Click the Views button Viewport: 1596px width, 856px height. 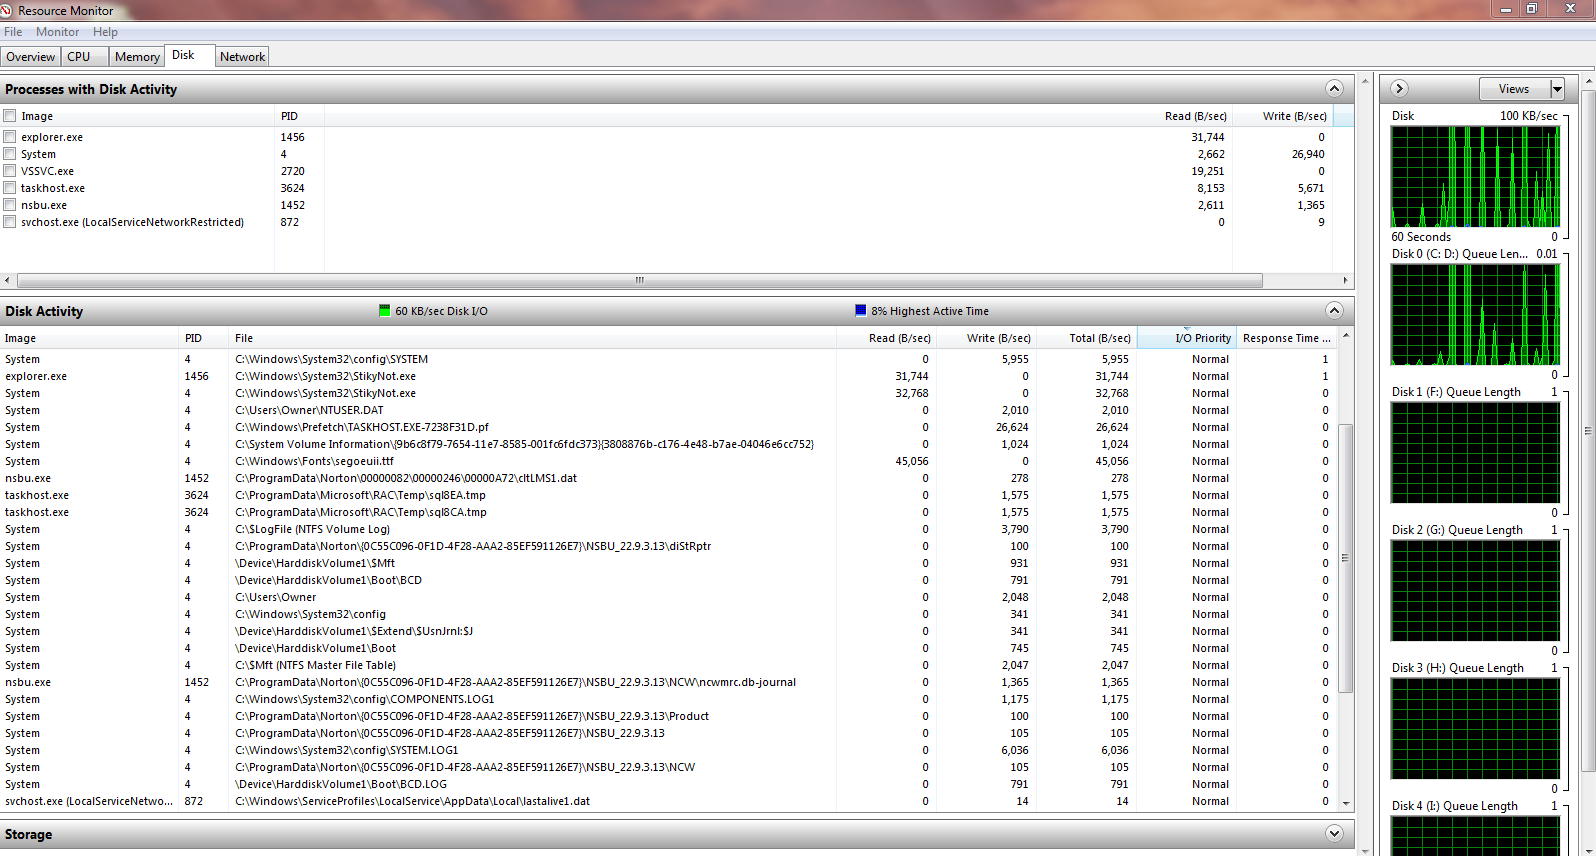[1514, 89]
